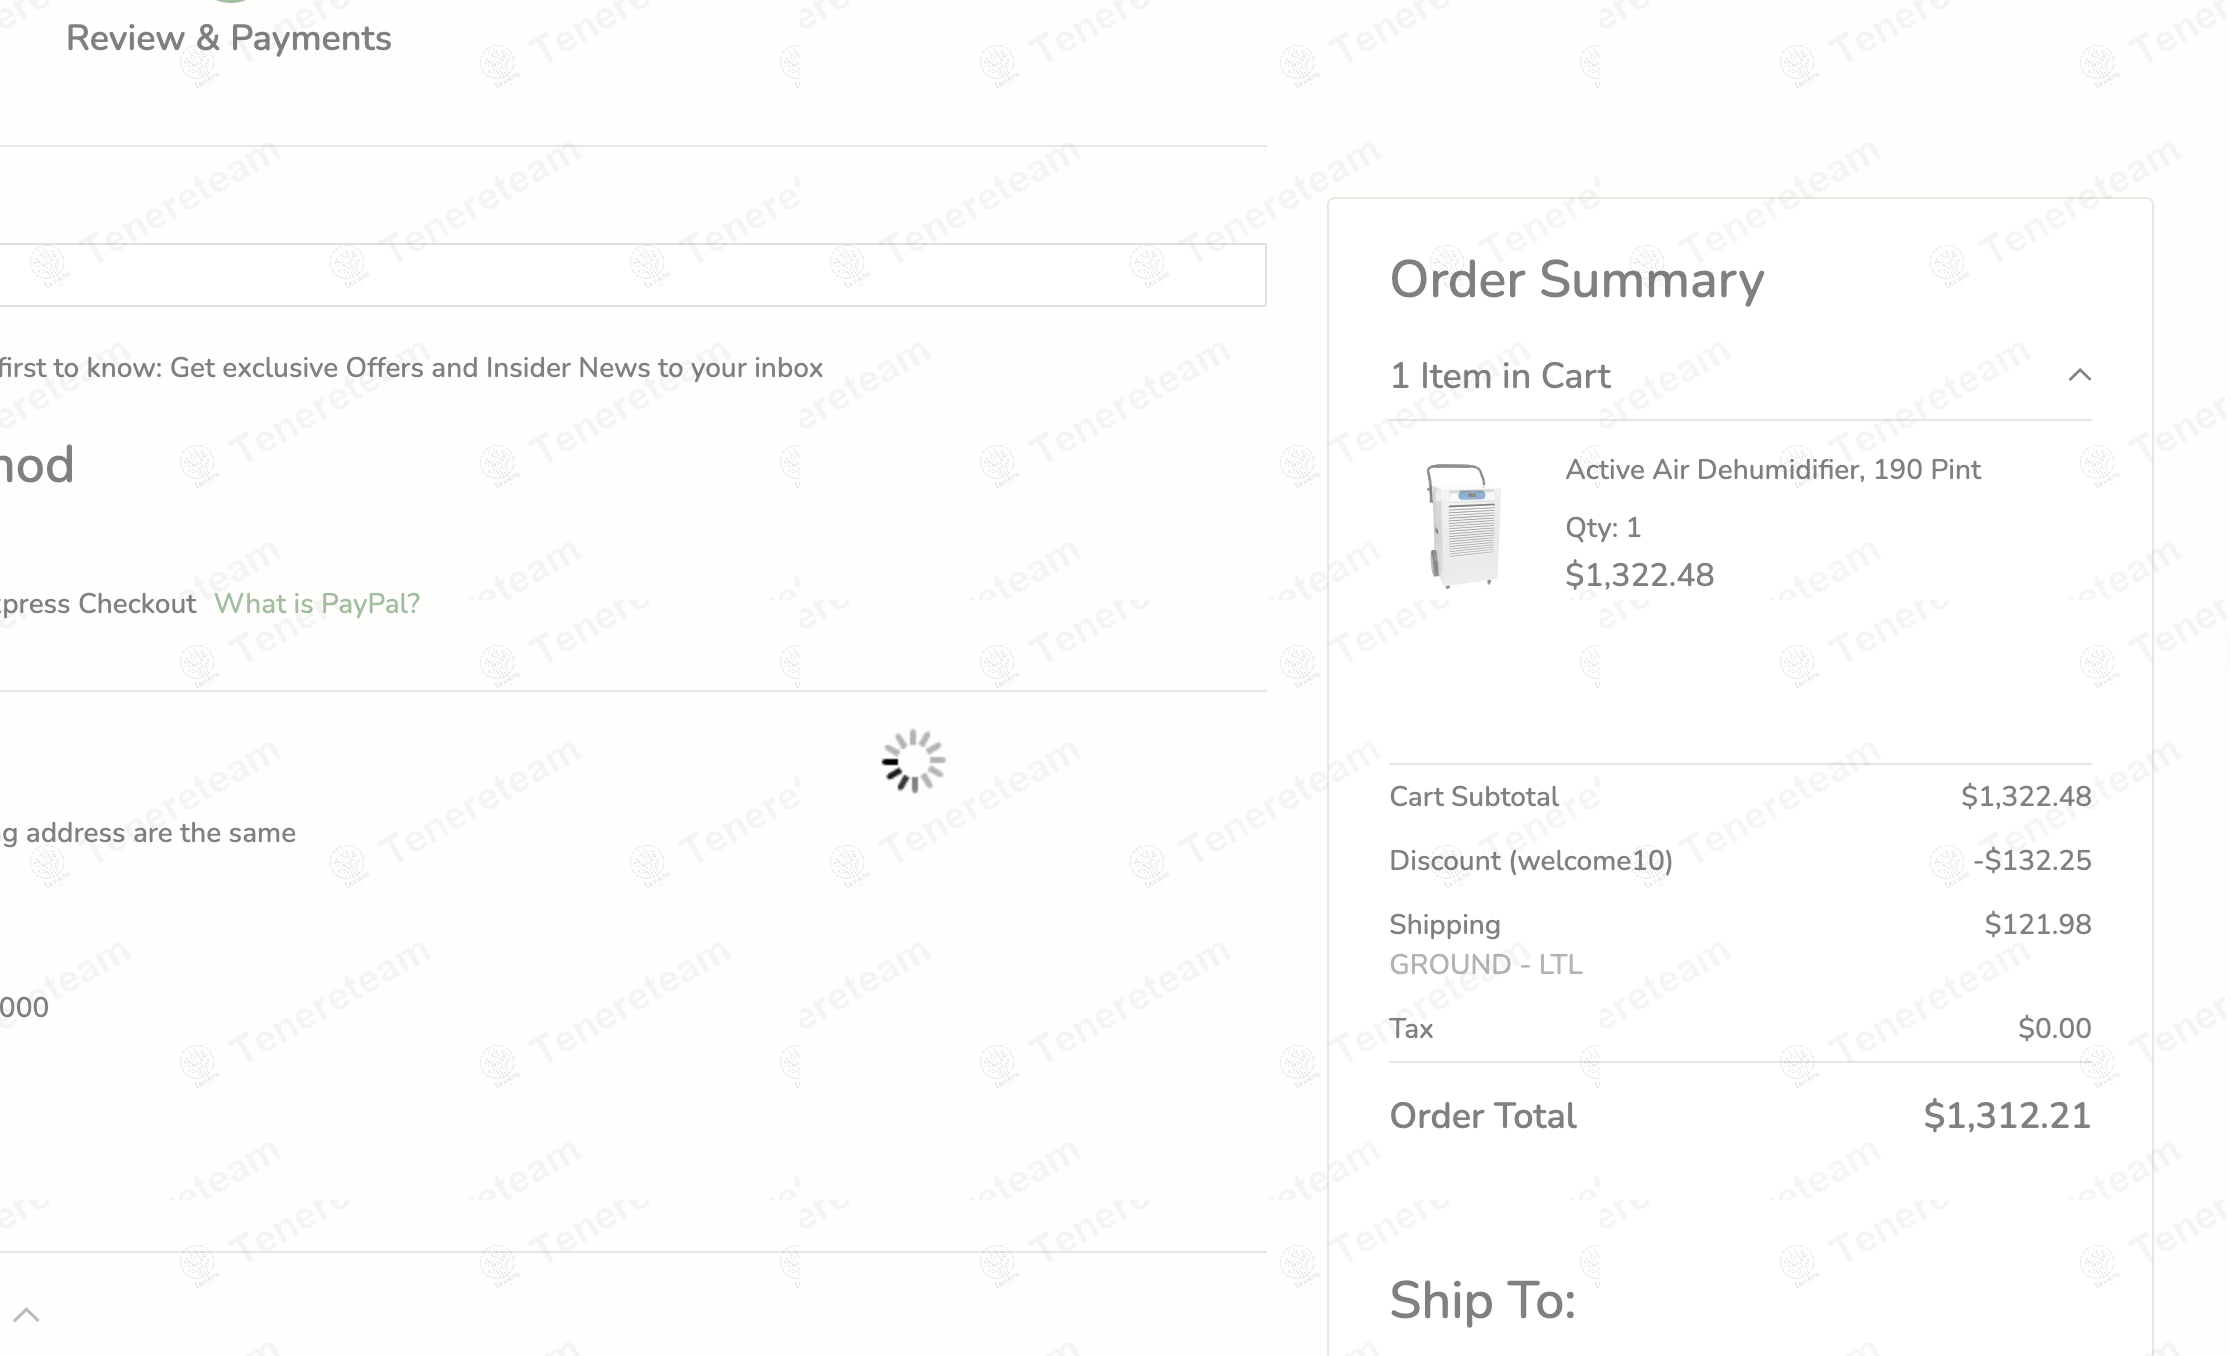This screenshot has height=1356, width=2230.
Task: Select the PayPal Express Checkout option
Action: (98, 604)
